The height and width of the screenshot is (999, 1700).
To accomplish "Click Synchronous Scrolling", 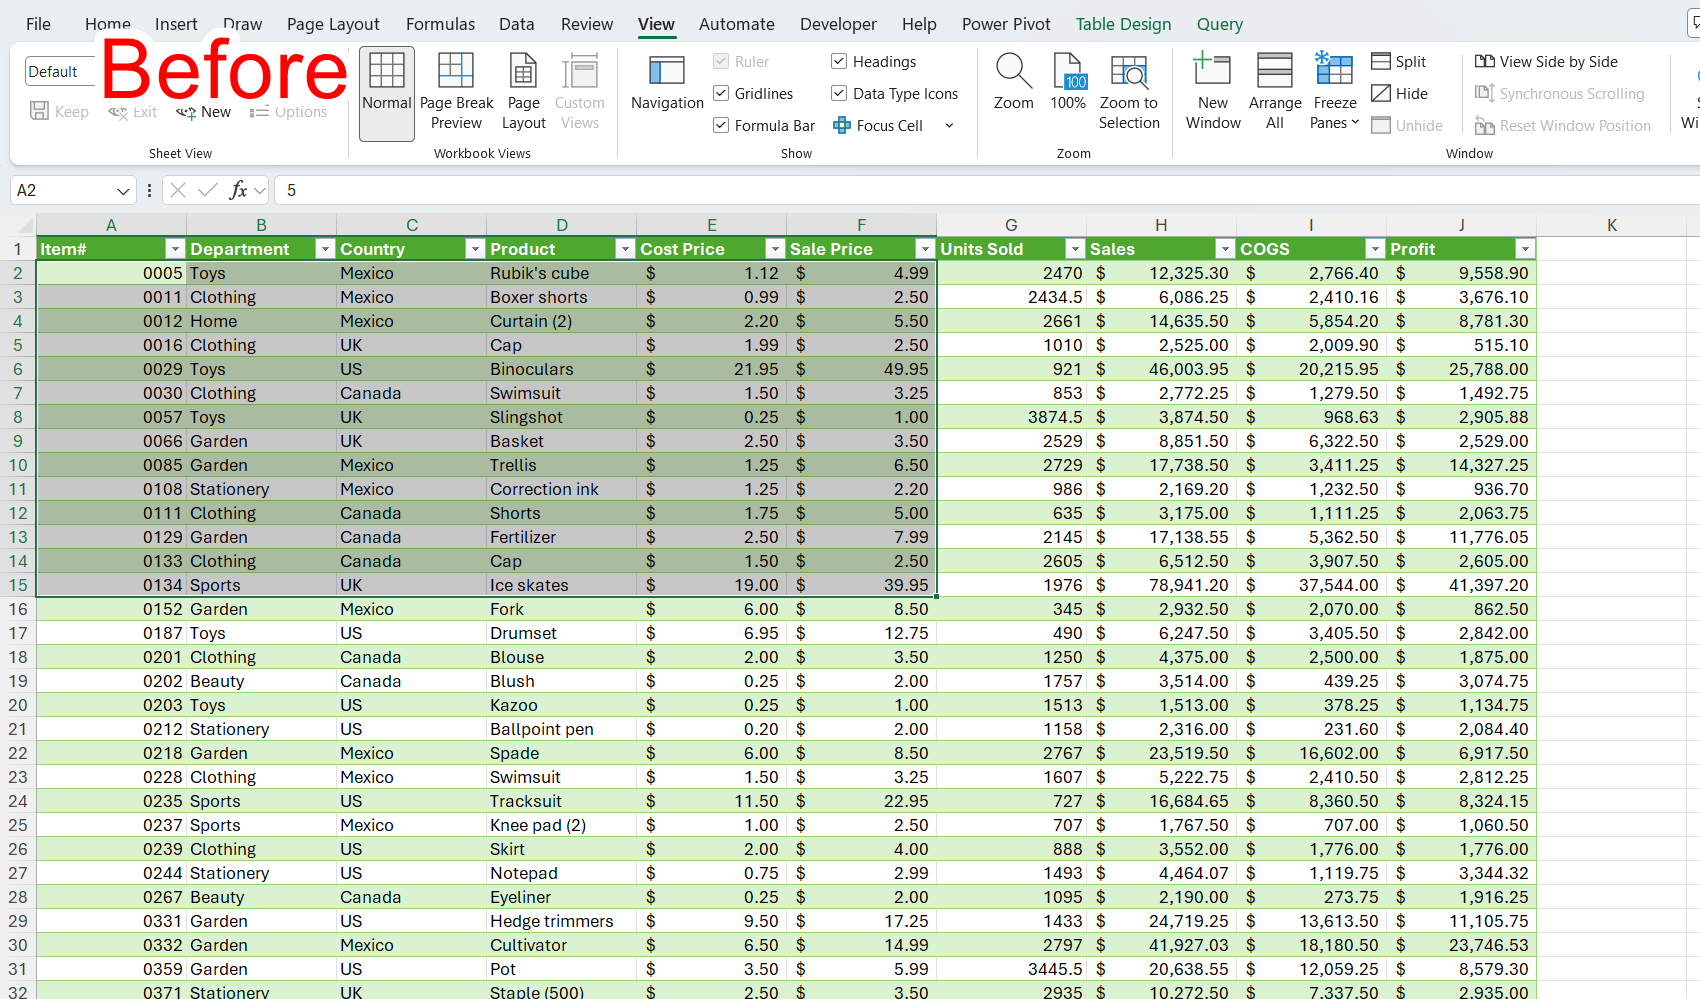I will tap(1559, 94).
